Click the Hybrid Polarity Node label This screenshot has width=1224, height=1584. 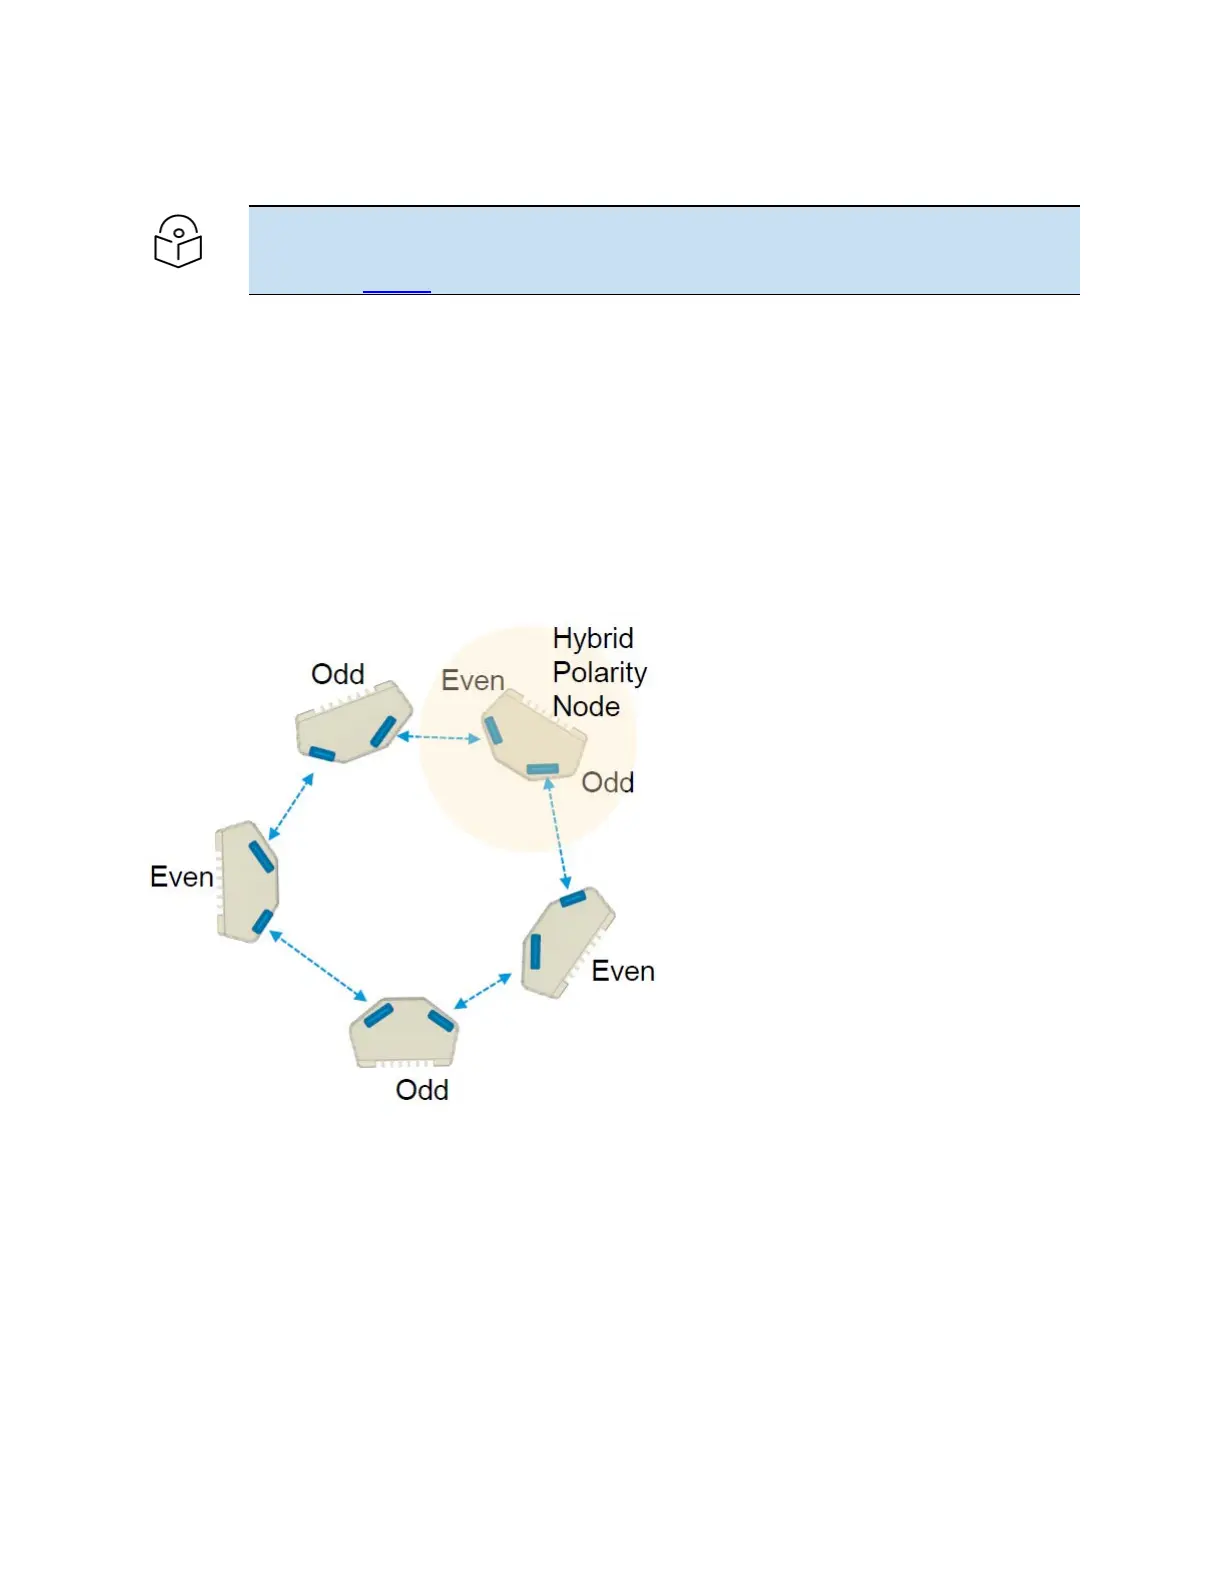coord(600,672)
